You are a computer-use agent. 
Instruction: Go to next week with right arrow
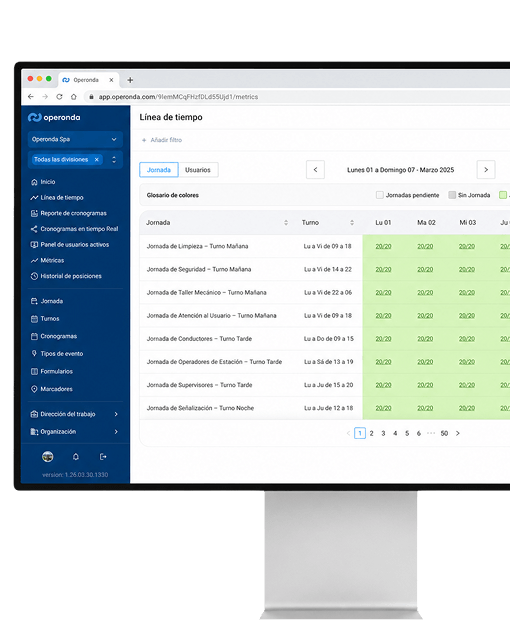pos(486,170)
